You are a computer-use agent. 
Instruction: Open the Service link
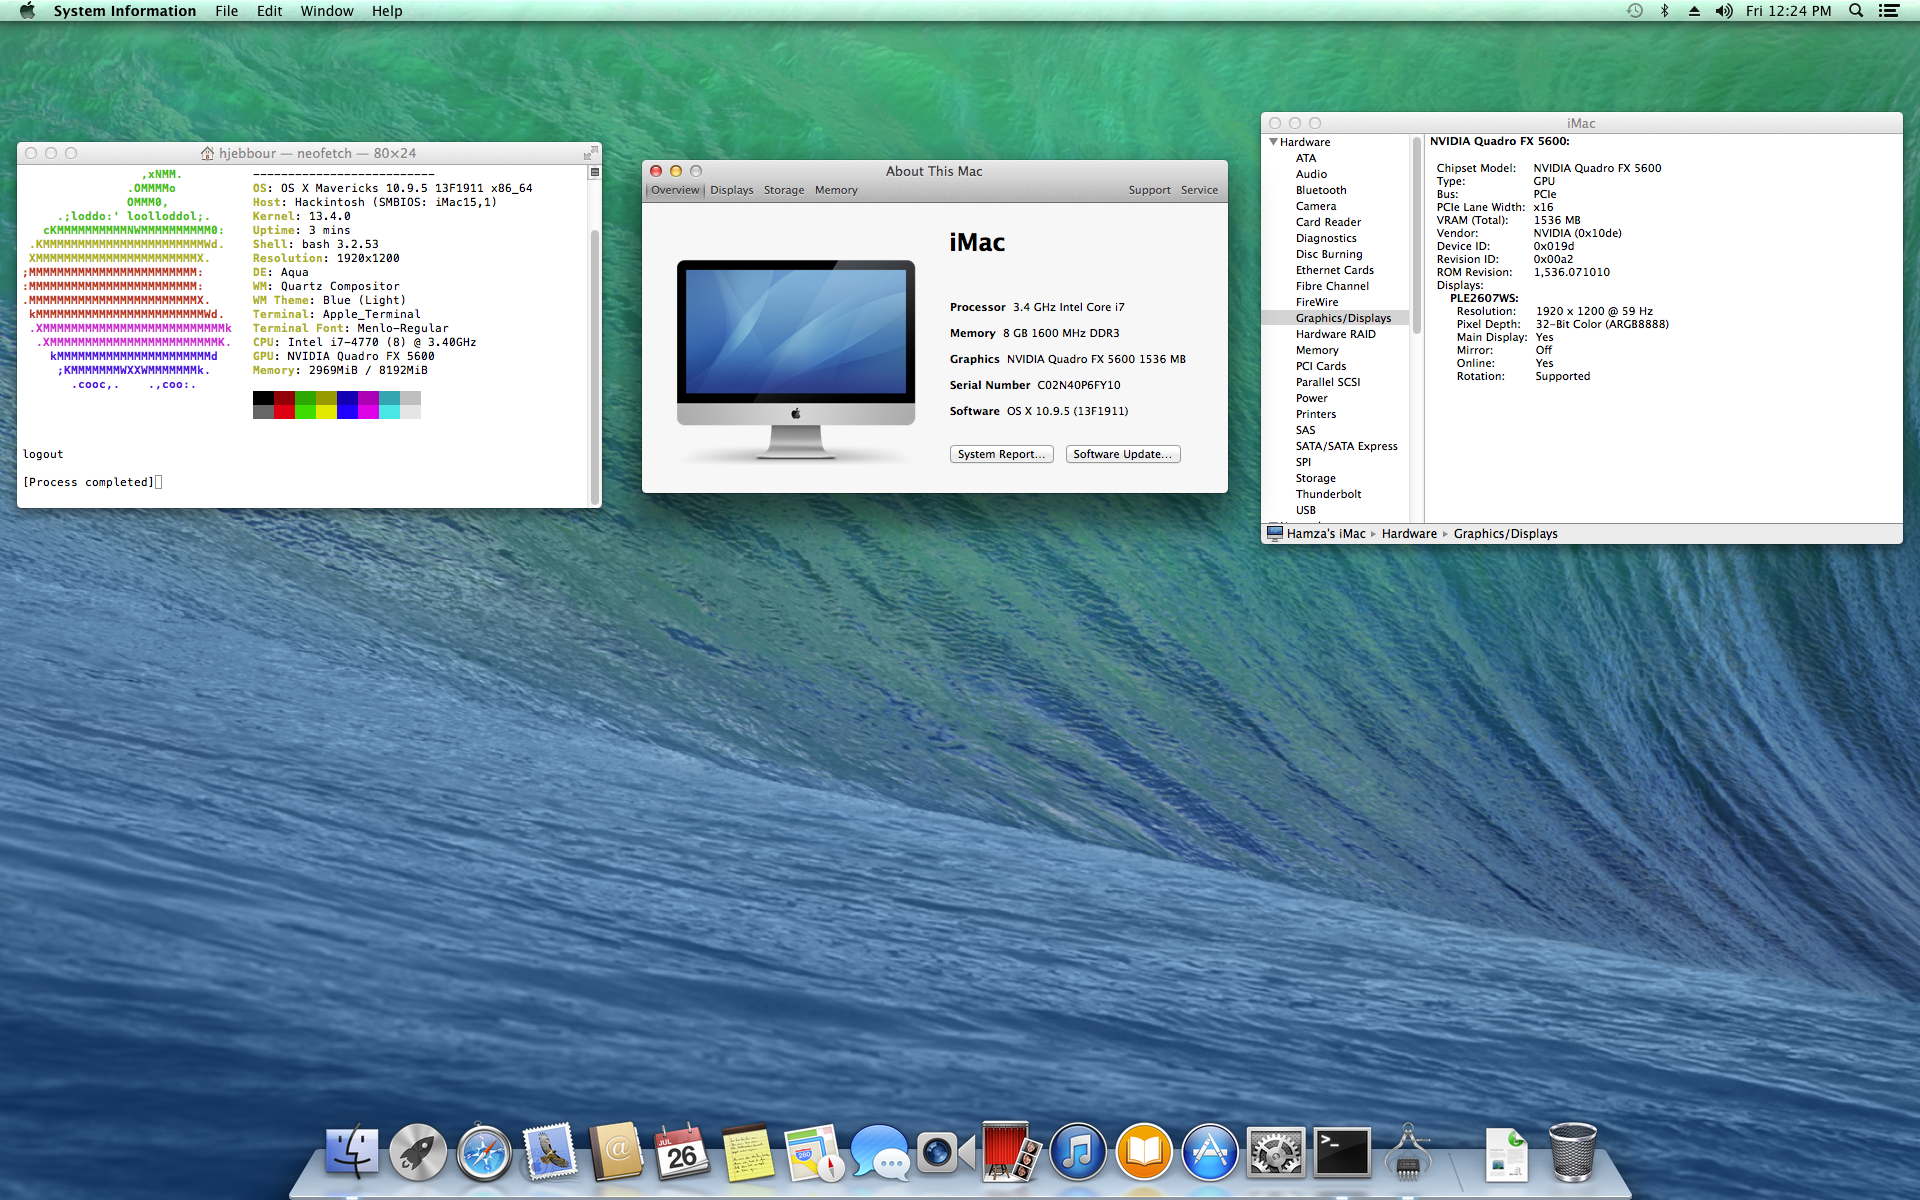tap(1199, 190)
